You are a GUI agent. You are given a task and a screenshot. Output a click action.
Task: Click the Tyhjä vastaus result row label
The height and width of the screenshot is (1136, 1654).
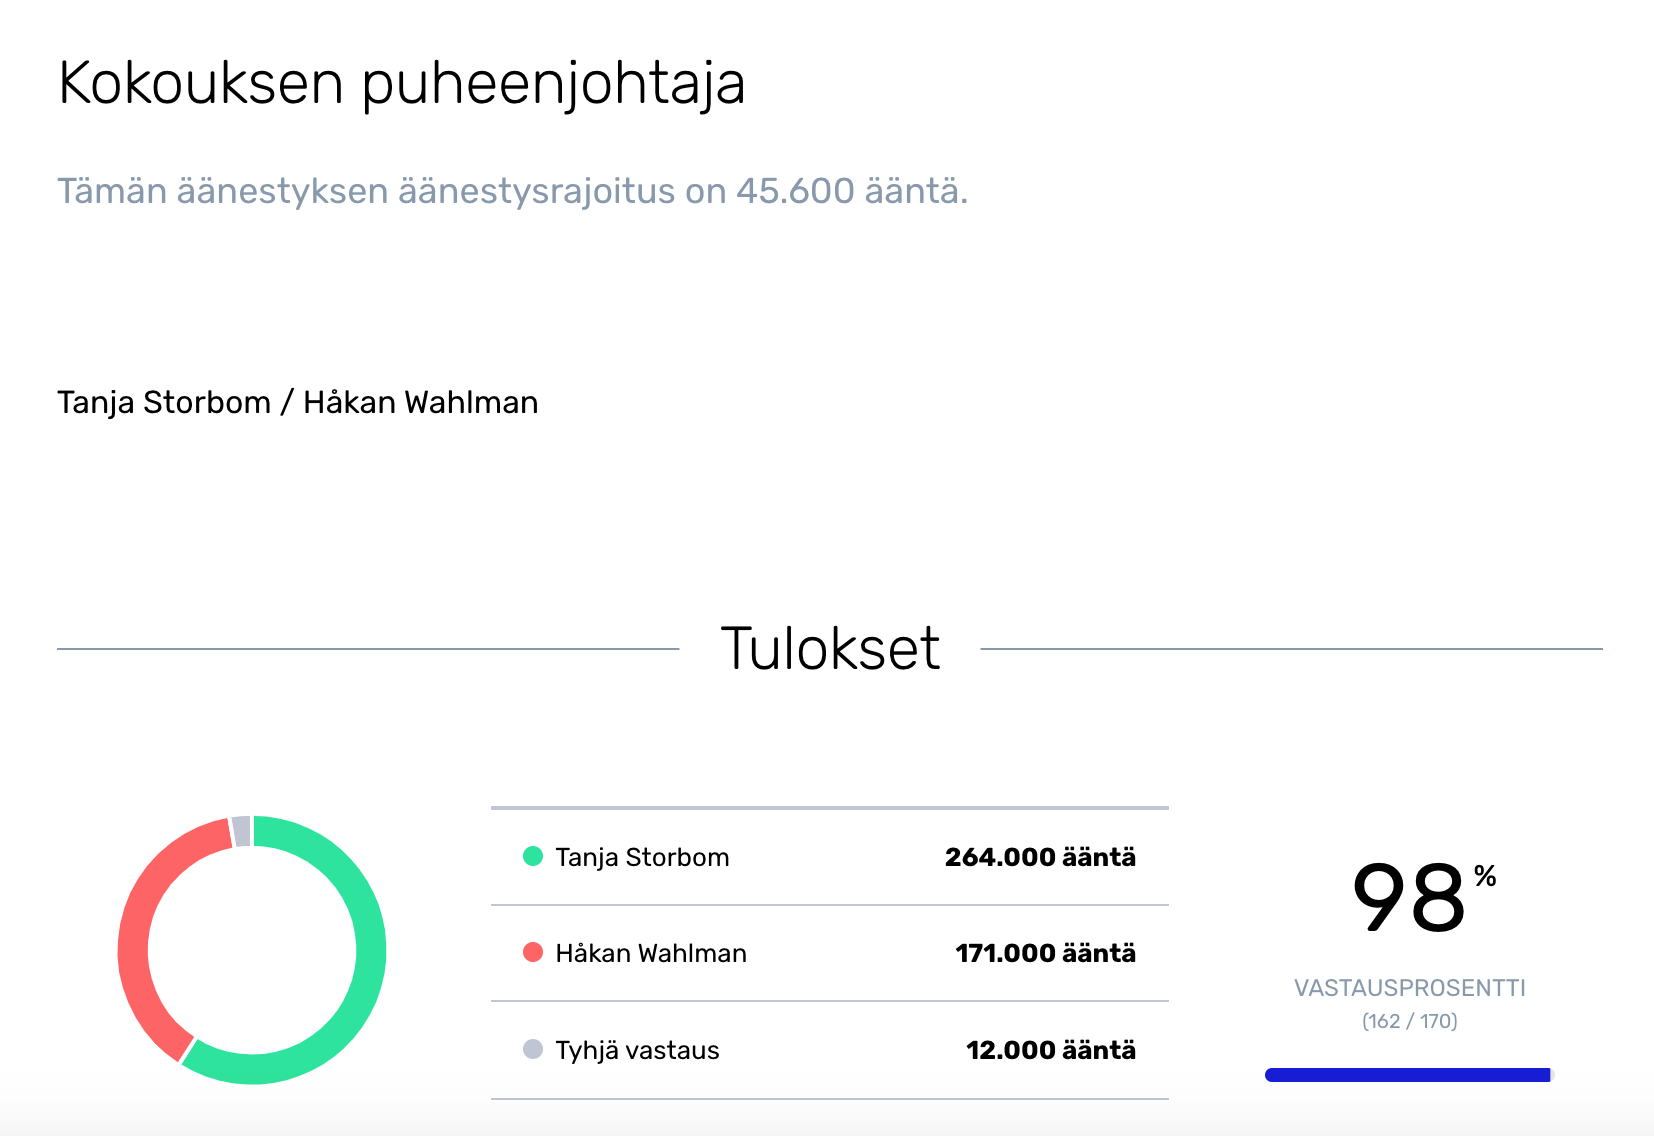point(637,1050)
